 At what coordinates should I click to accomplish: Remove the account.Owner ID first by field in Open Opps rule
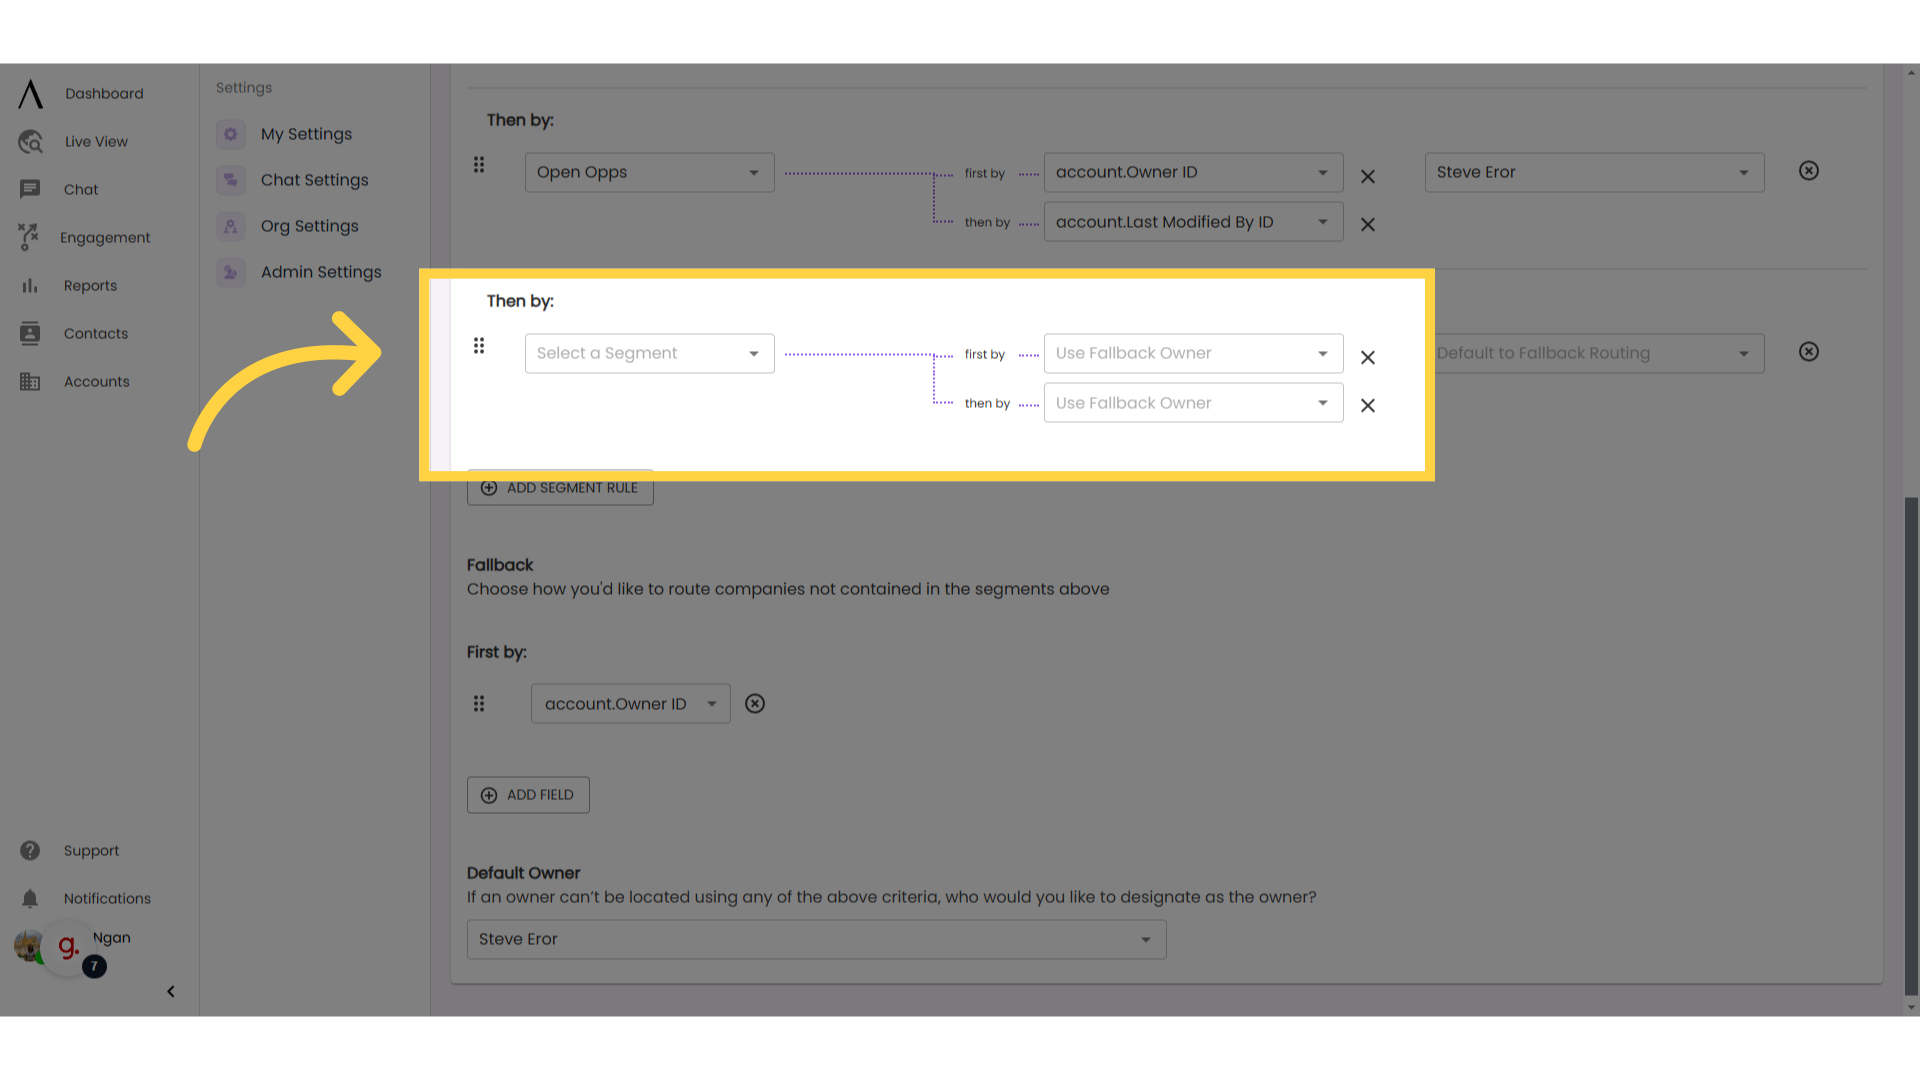[x=1368, y=177]
